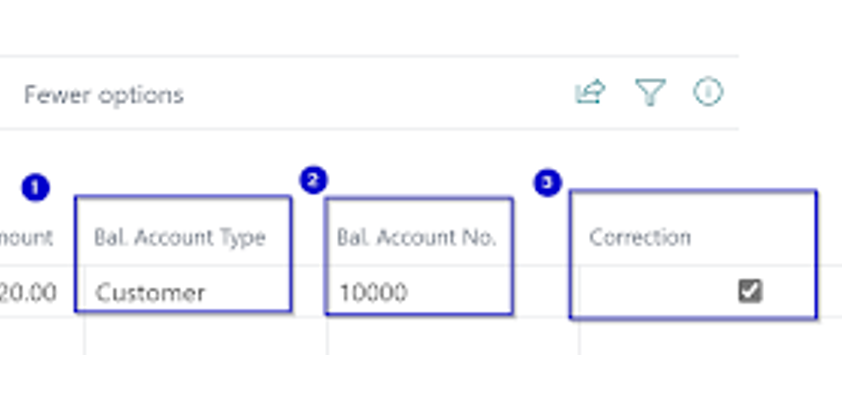Image resolution: width=859 pixels, height=403 pixels.
Task: Open the Bal. Account No. lookup showing 10000
Action: tap(420, 293)
